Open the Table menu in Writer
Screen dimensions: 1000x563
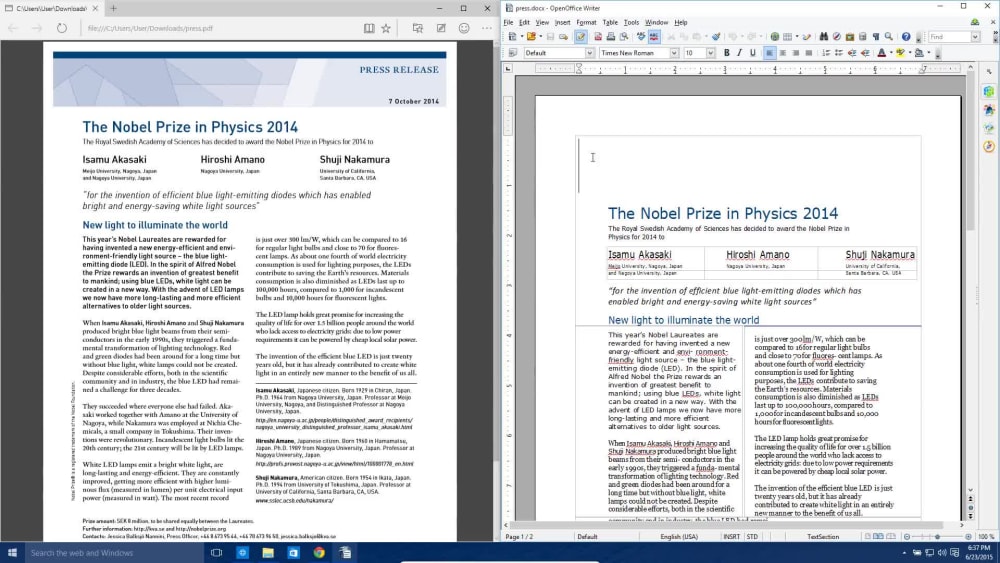pyautogui.click(x=610, y=22)
